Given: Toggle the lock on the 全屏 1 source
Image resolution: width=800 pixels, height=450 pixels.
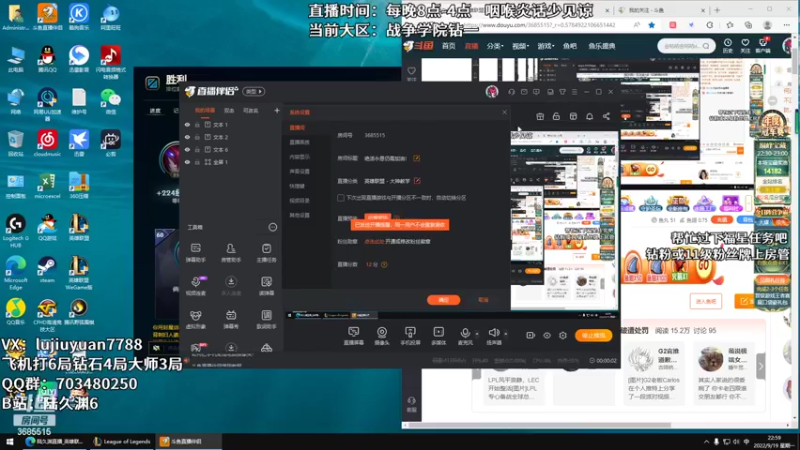Looking at the screenshot, I should pyautogui.click(x=197, y=162).
